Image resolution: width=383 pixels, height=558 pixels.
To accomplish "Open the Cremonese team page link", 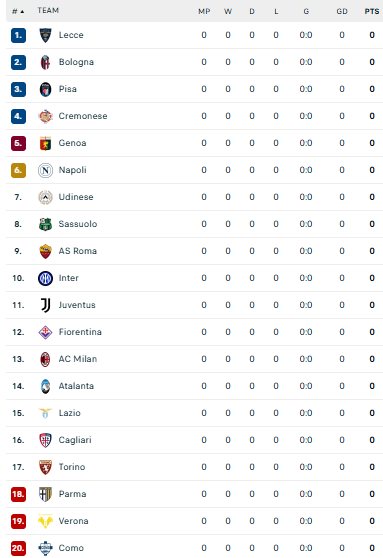I will point(83,116).
